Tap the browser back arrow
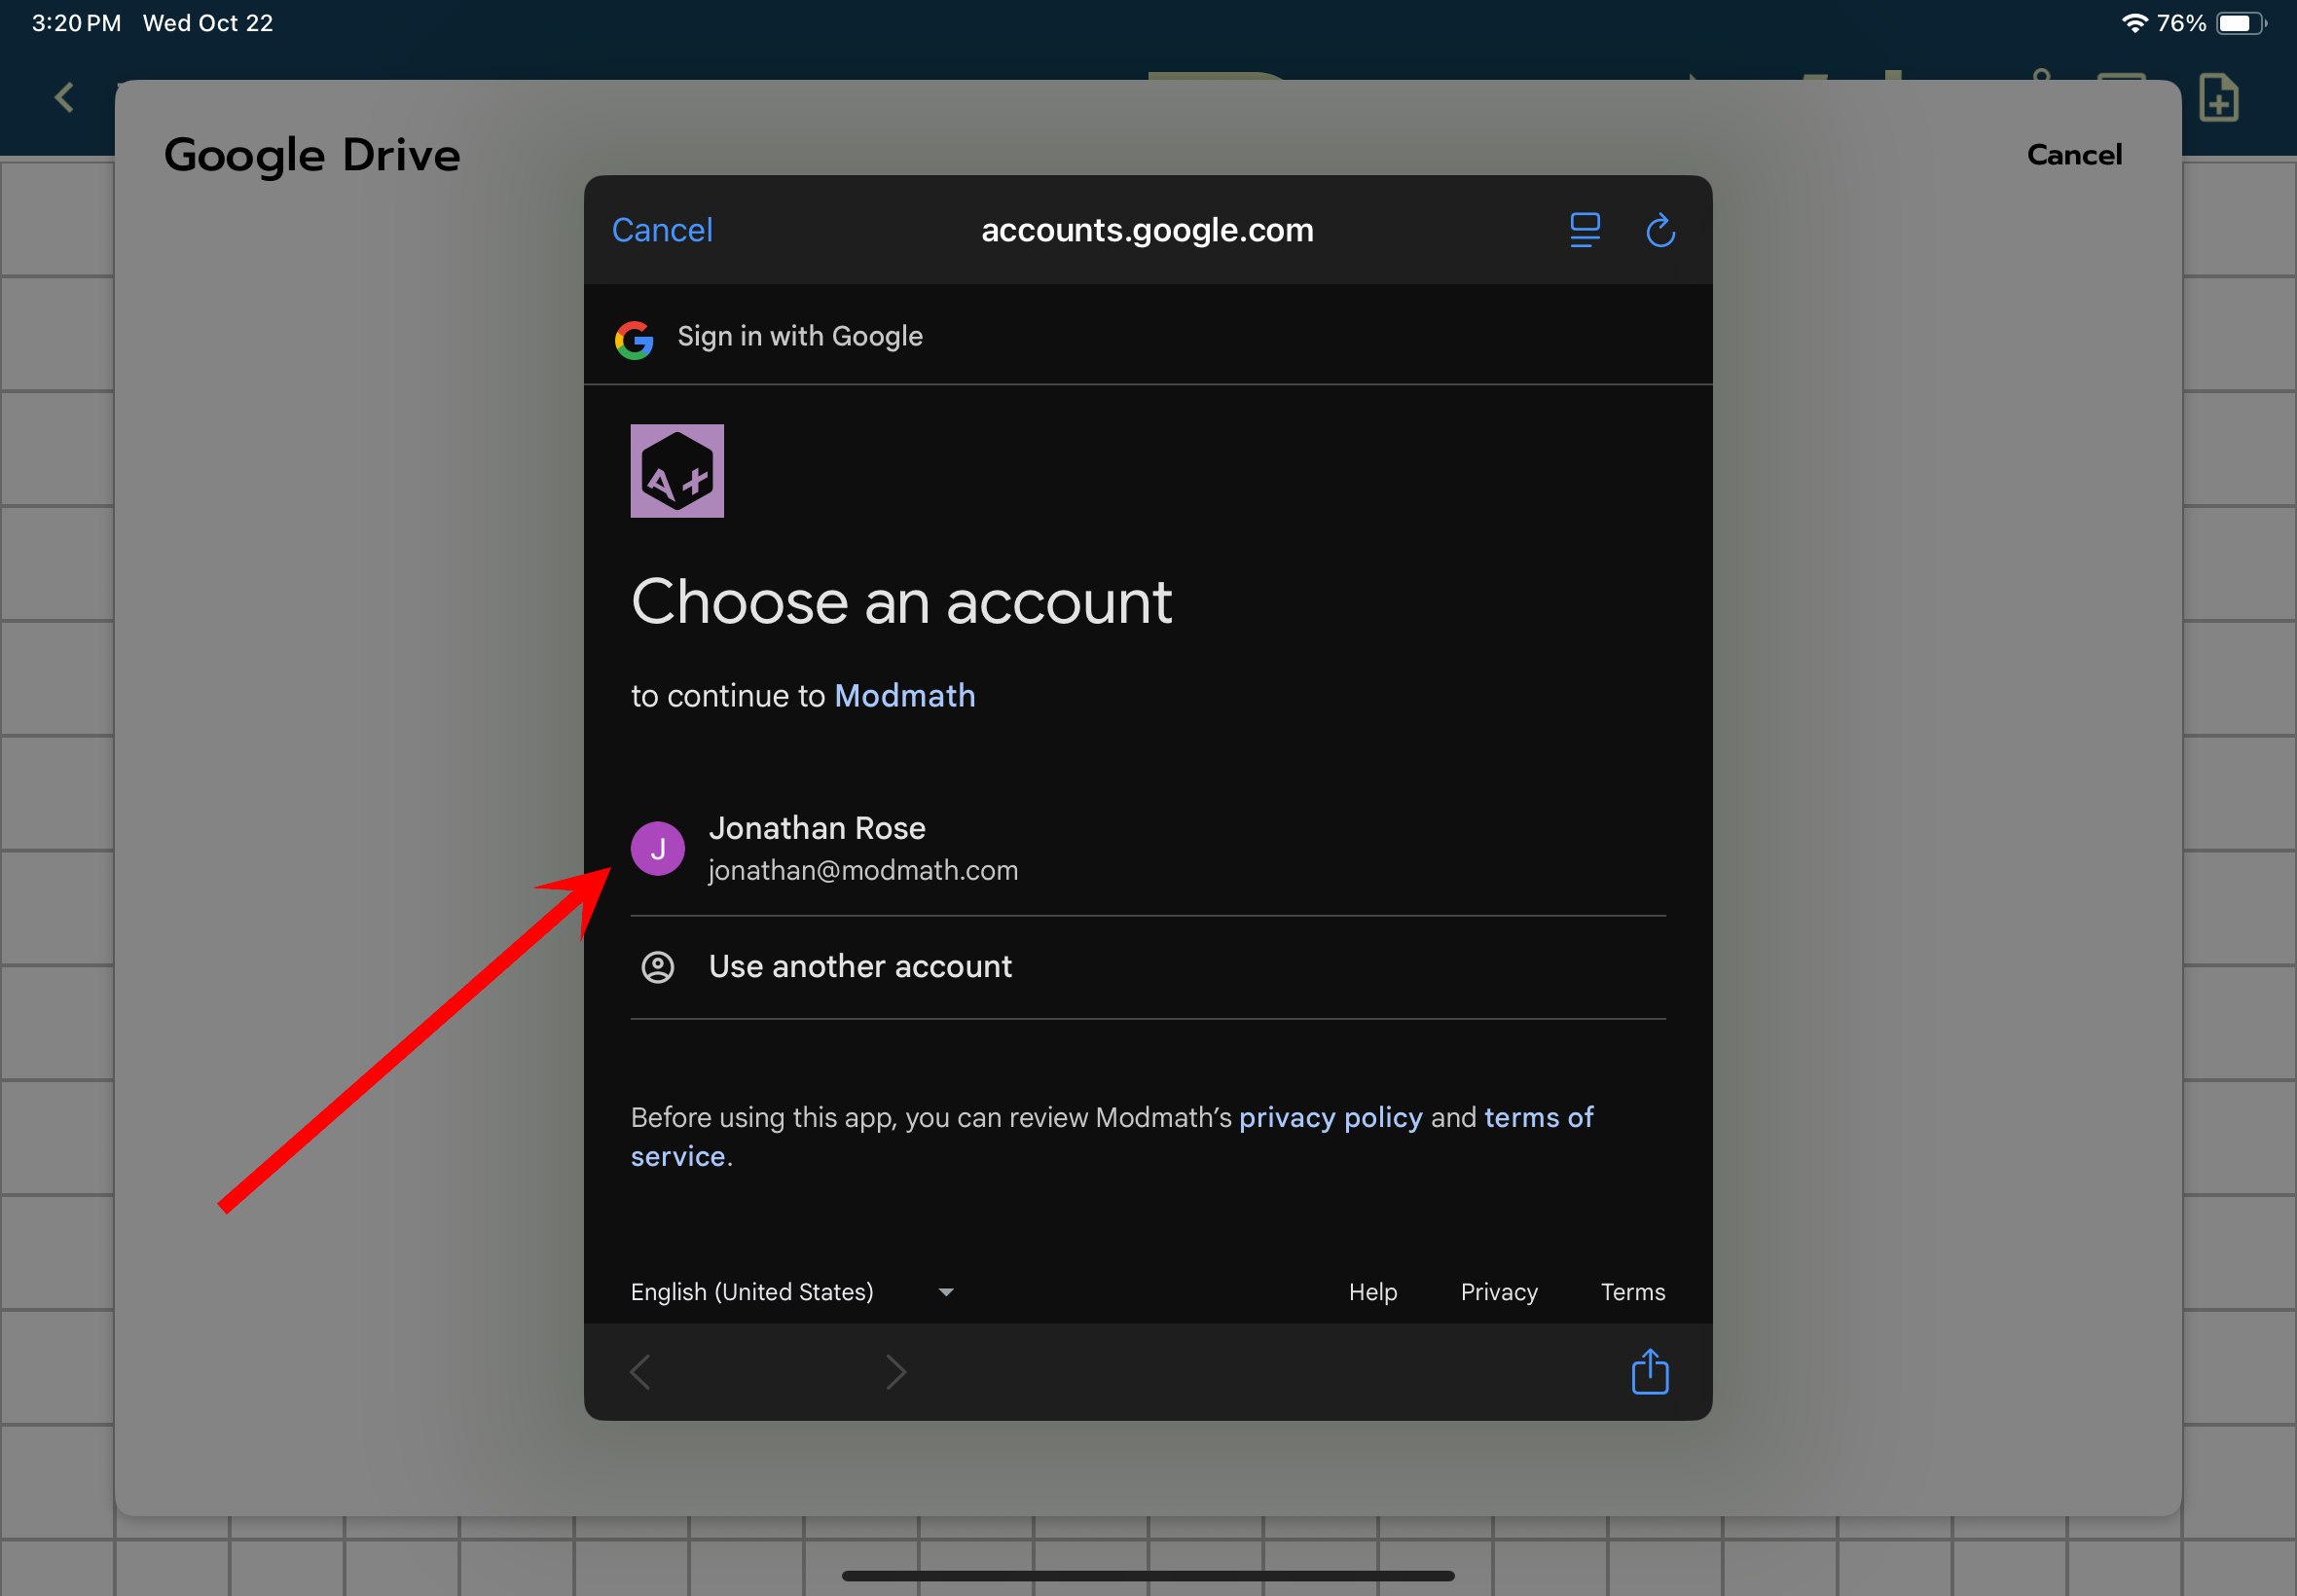2297x1596 pixels. tap(641, 1372)
